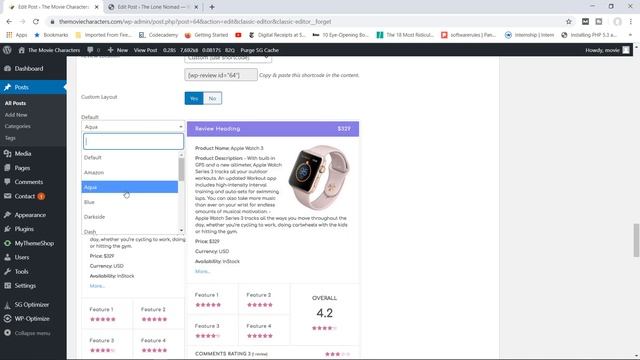Click the Overall 4.2 star rating
The height and width of the screenshot is (360, 640).
pyautogui.click(x=324, y=328)
